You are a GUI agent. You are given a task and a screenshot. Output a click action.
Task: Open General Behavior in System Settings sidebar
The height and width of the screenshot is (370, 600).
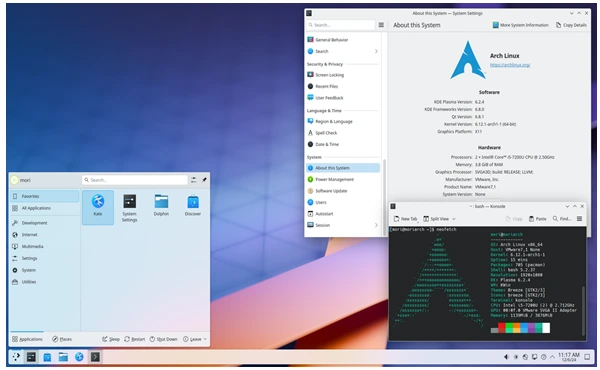pyautogui.click(x=343, y=40)
